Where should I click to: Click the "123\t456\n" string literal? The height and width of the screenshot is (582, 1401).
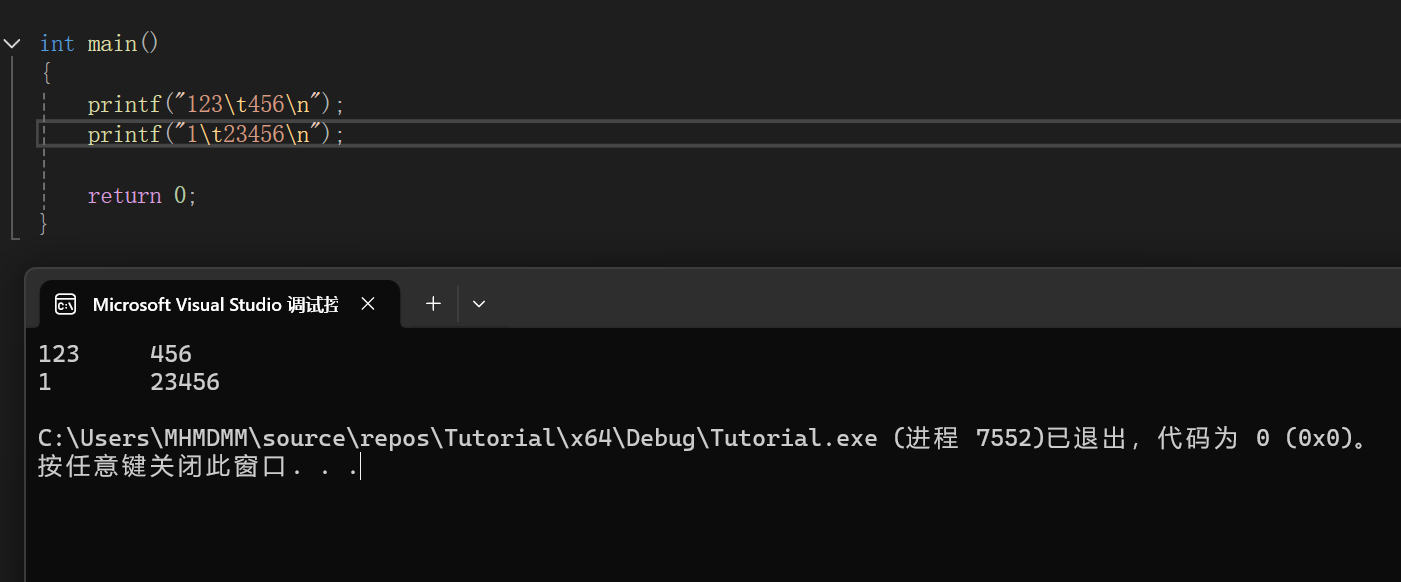pos(250,104)
